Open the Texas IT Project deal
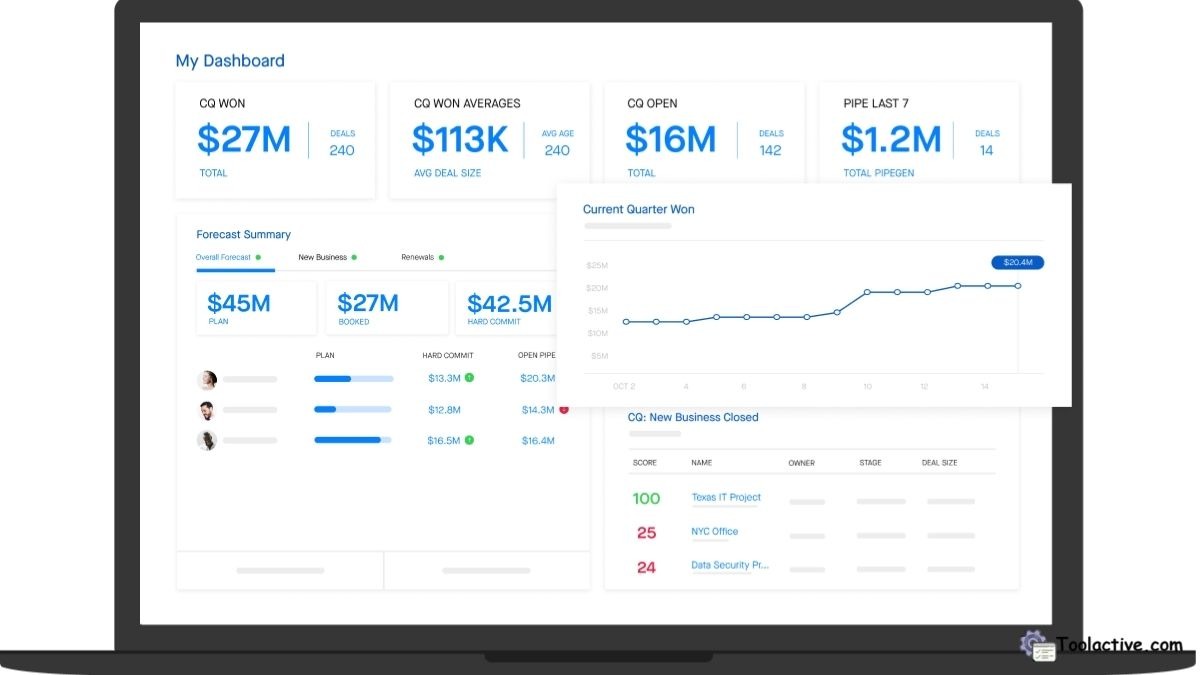 click(x=726, y=497)
